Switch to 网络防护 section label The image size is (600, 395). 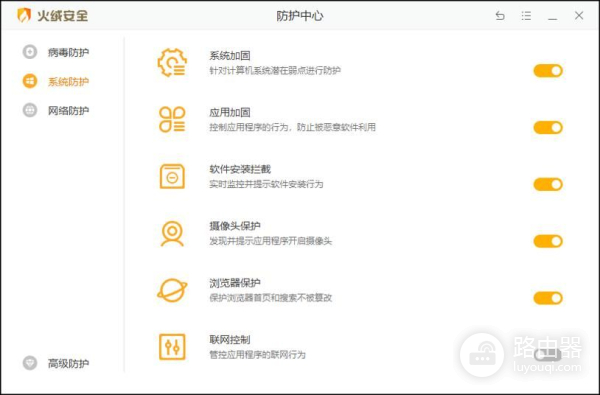(68, 111)
